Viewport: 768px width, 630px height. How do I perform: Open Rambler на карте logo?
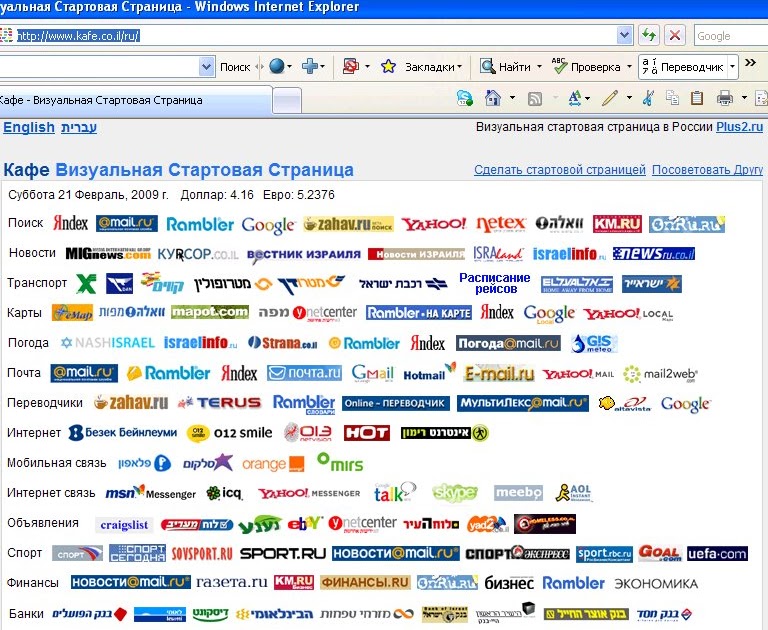click(419, 313)
